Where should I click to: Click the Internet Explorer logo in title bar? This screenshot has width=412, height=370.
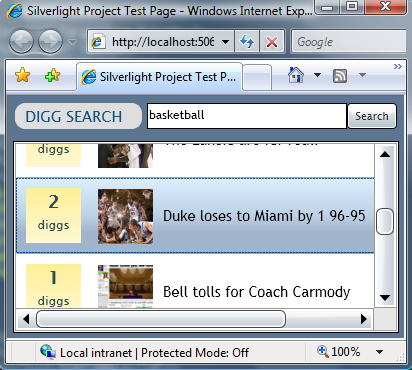15,11
